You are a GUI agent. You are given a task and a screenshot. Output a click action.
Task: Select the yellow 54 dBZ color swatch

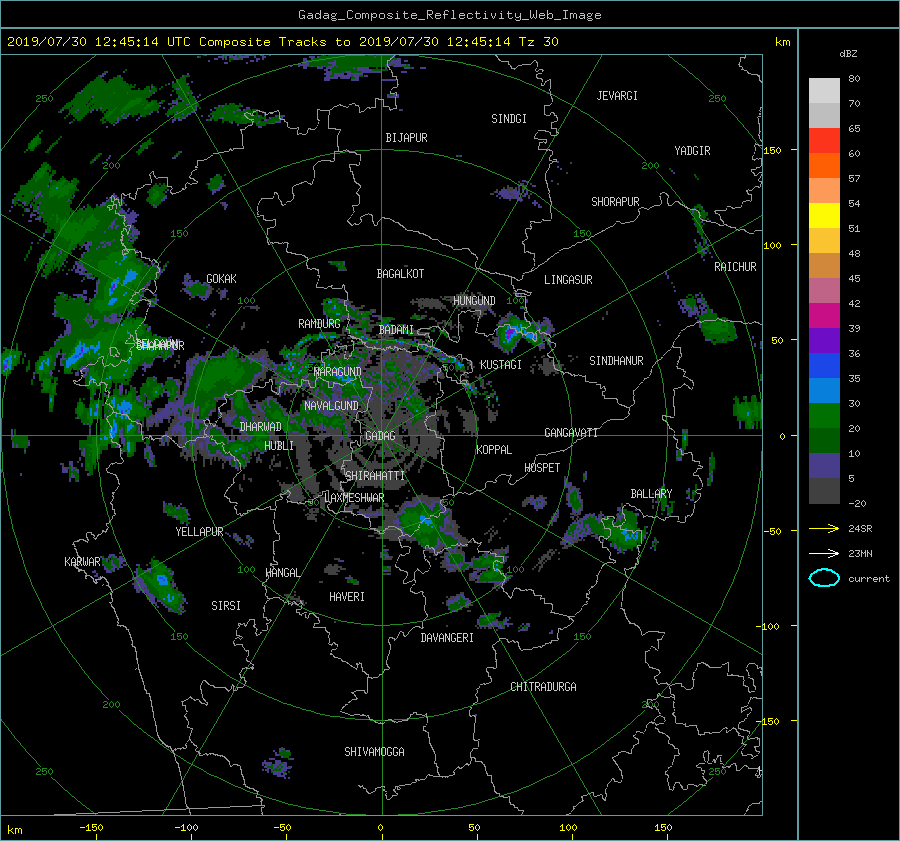point(824,215)
